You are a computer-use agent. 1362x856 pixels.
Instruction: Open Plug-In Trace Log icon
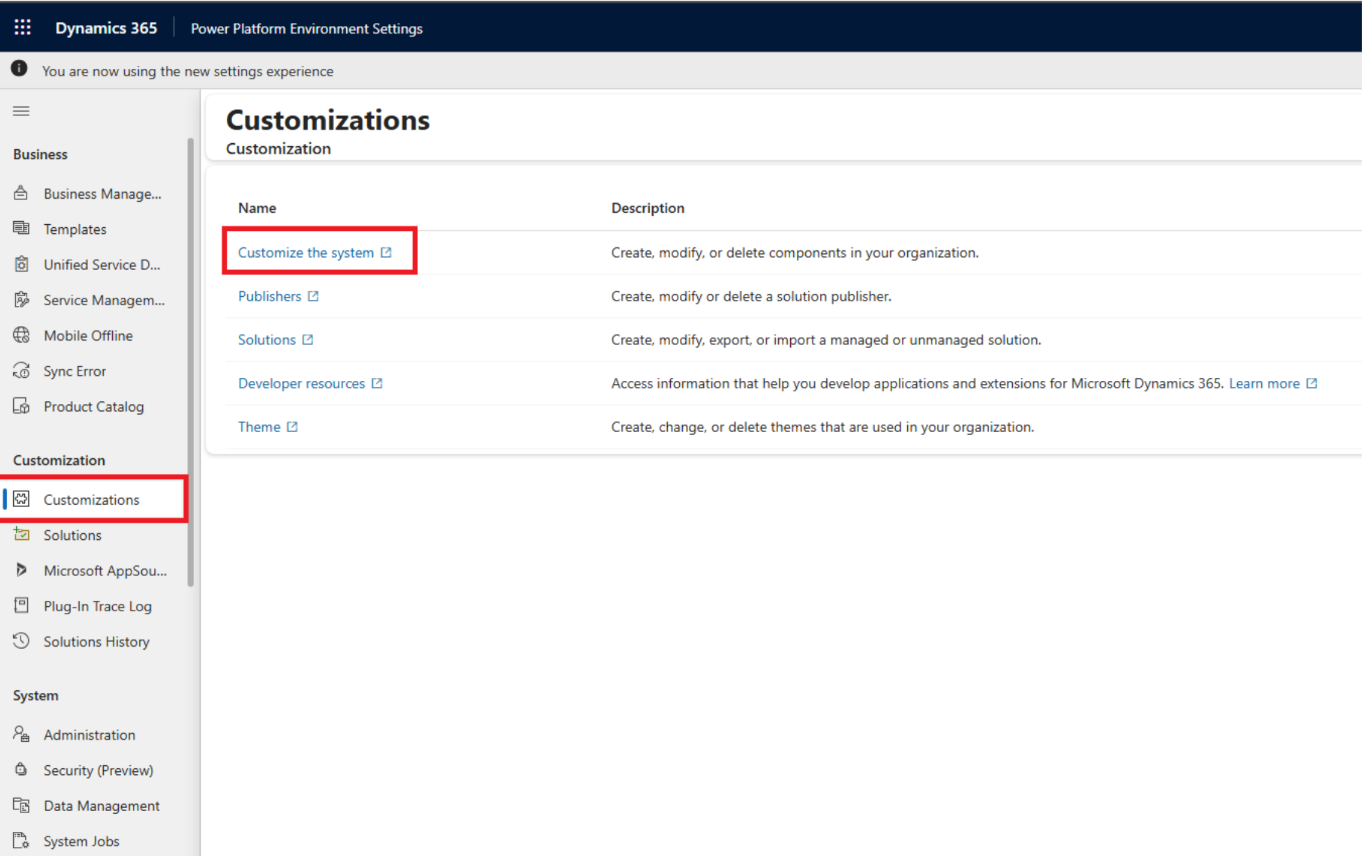coord(21,606)
